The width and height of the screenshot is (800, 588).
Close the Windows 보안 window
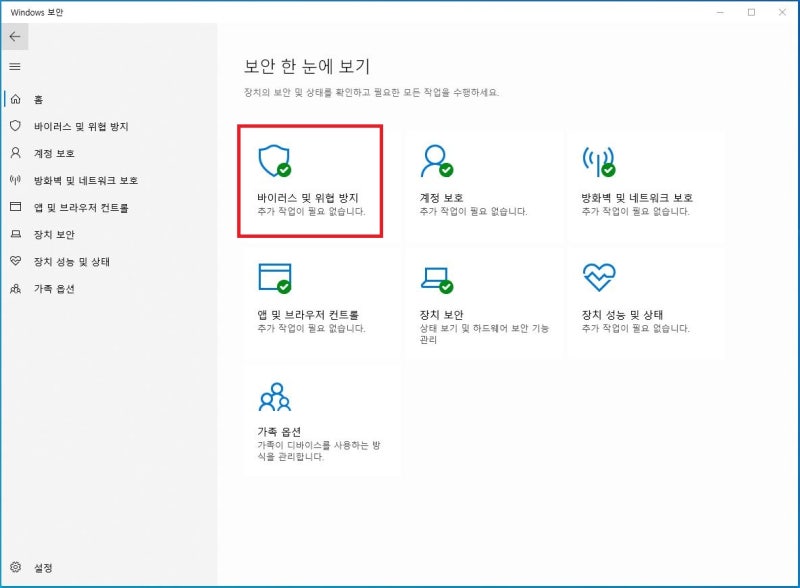point(782,12)
